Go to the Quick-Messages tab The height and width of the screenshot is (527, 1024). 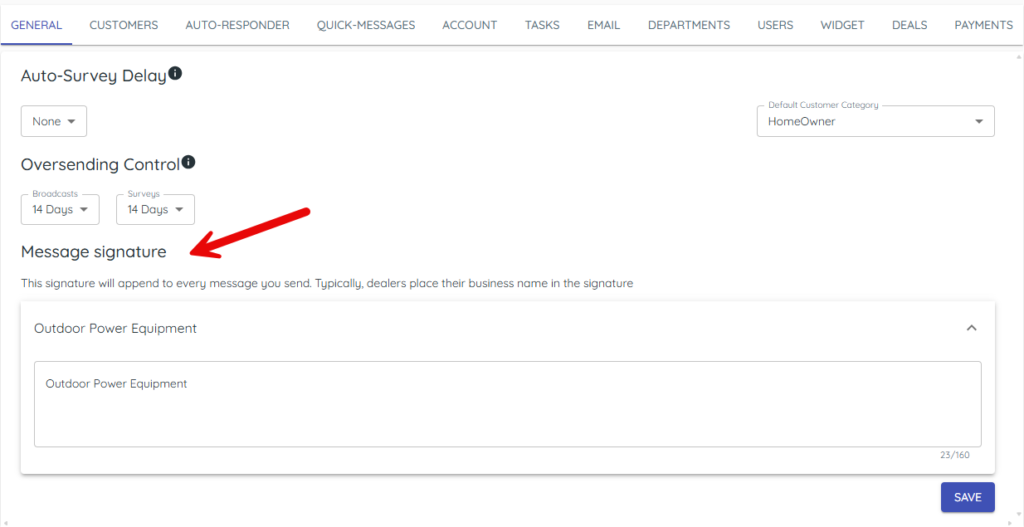click(x=365, y=25)
